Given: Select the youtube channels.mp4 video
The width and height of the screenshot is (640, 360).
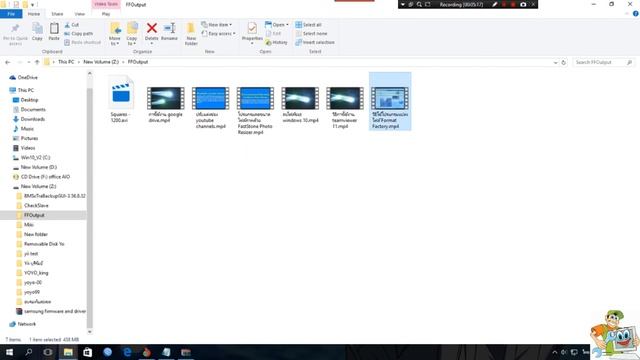Looking at the screenshot, I should (x=210, y=107).
